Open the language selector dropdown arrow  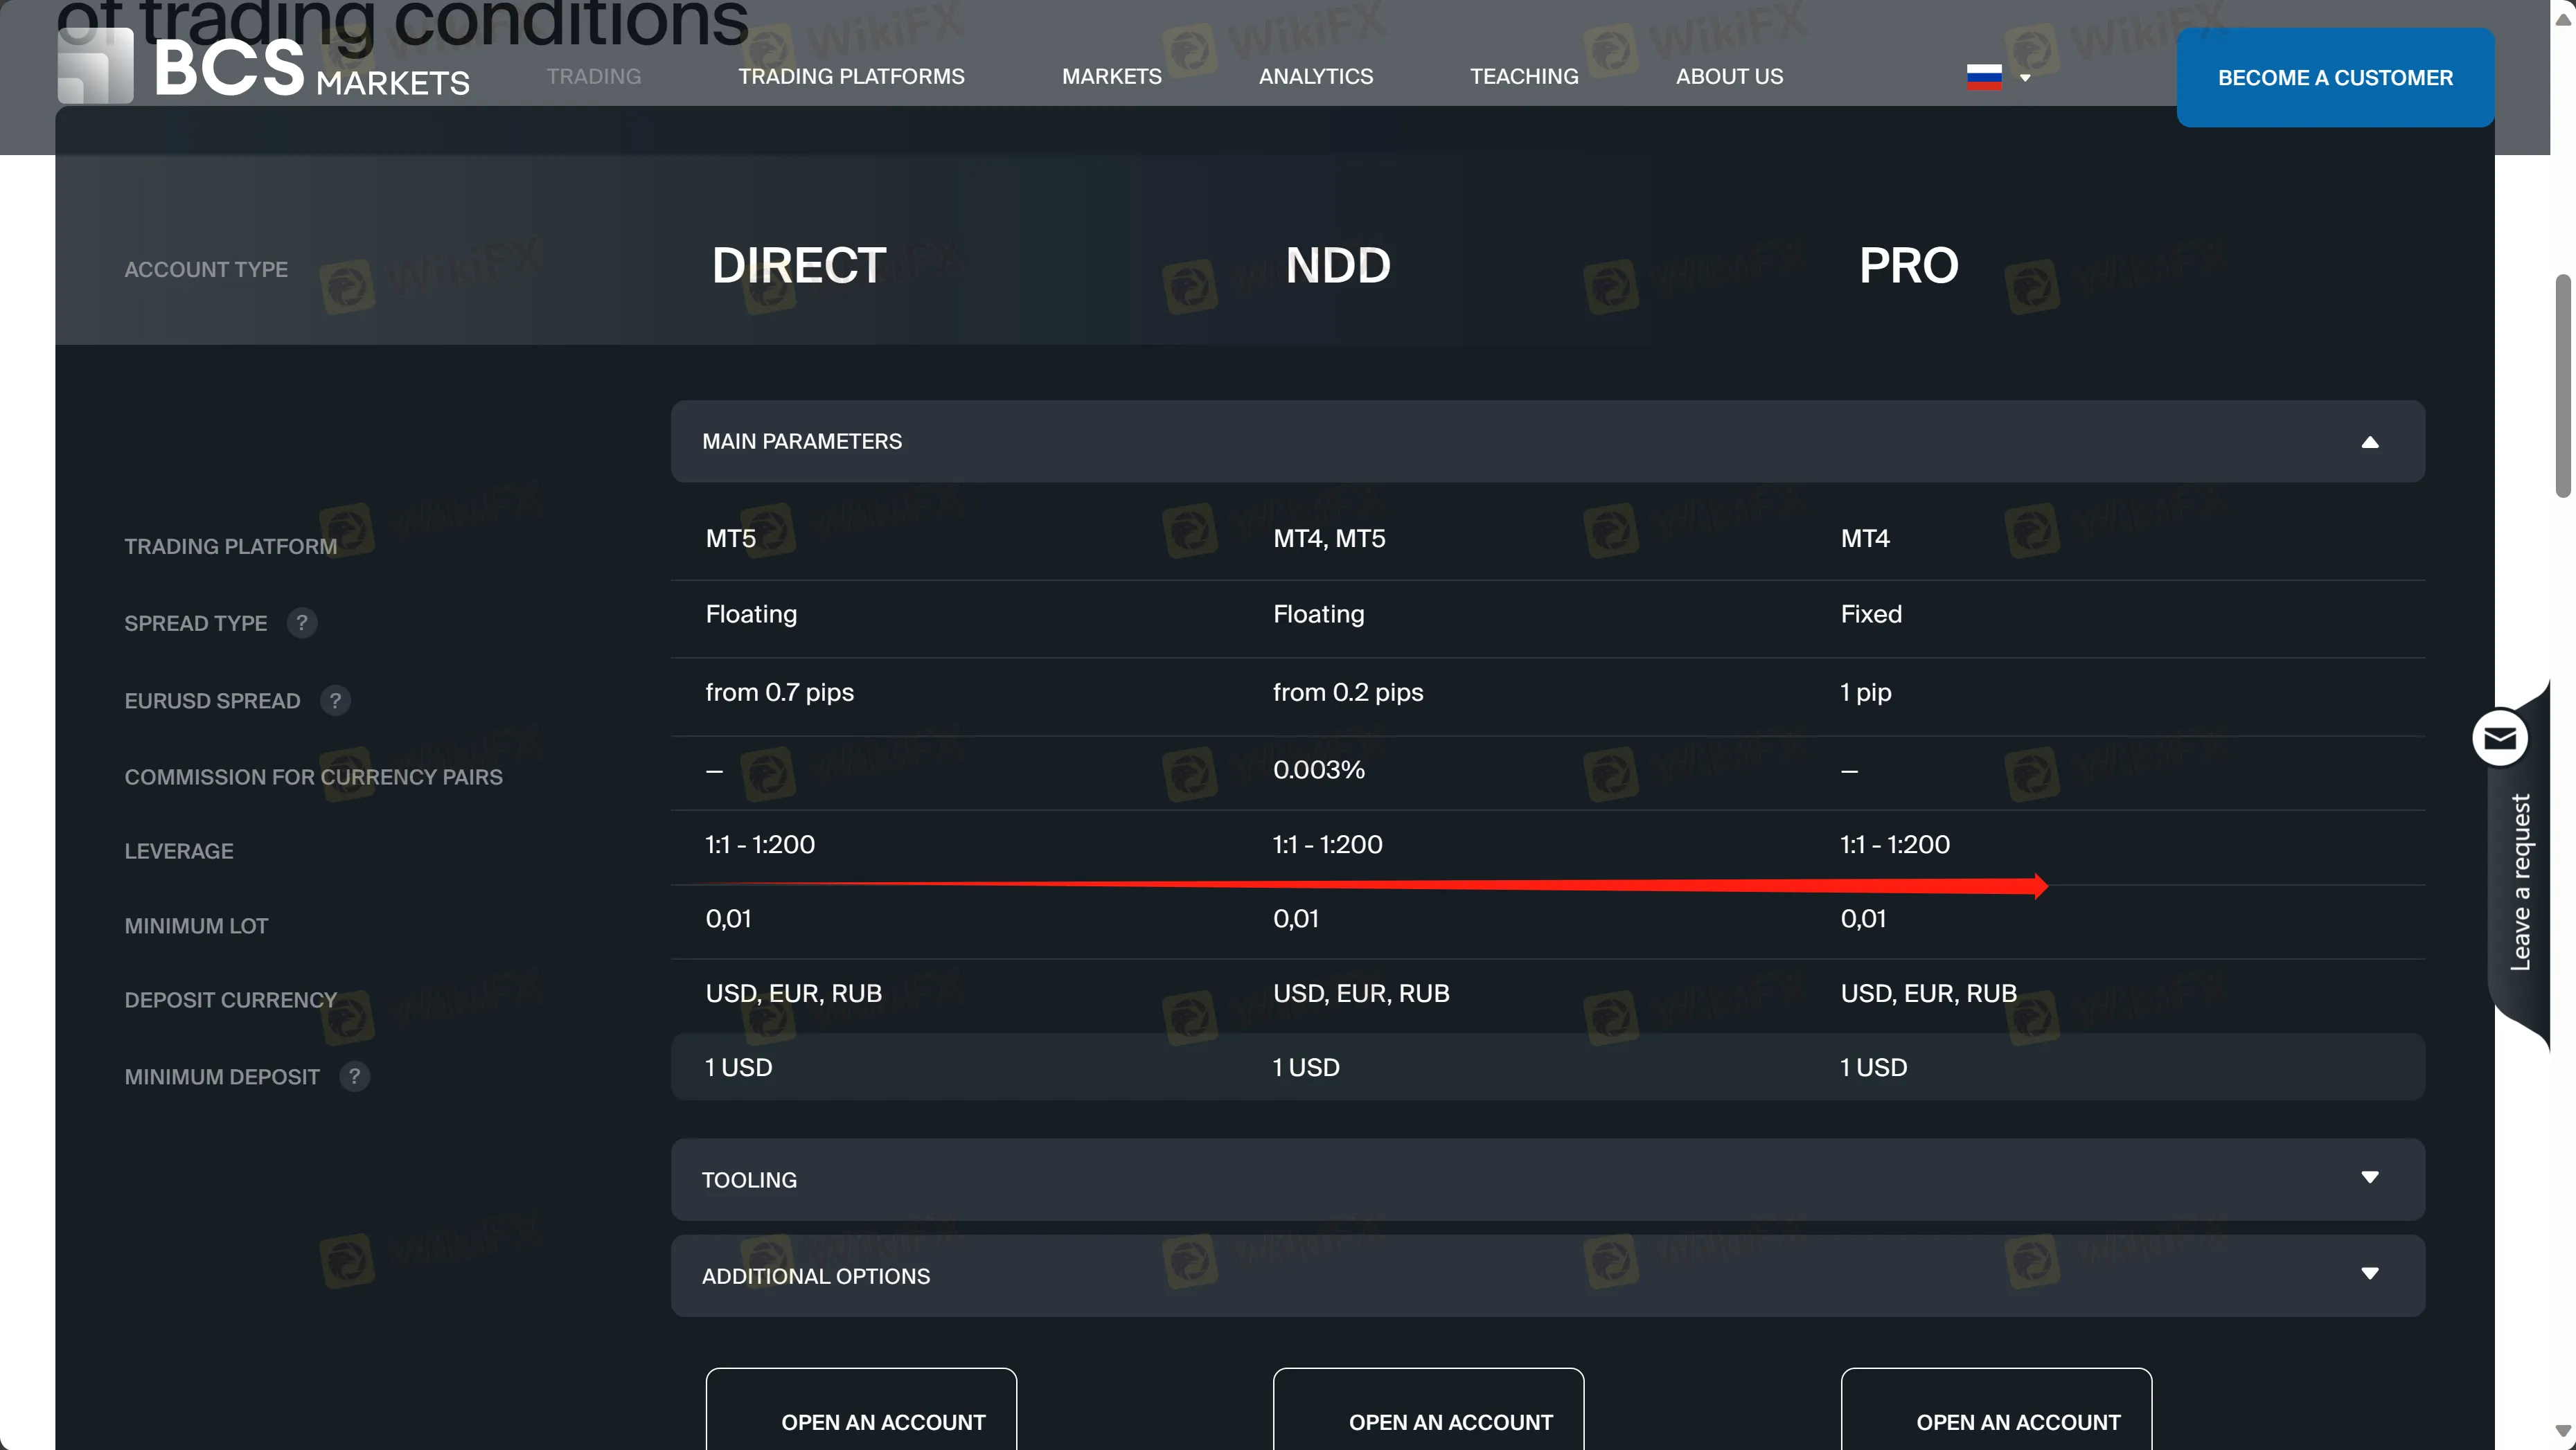(x=2025, y=78)
